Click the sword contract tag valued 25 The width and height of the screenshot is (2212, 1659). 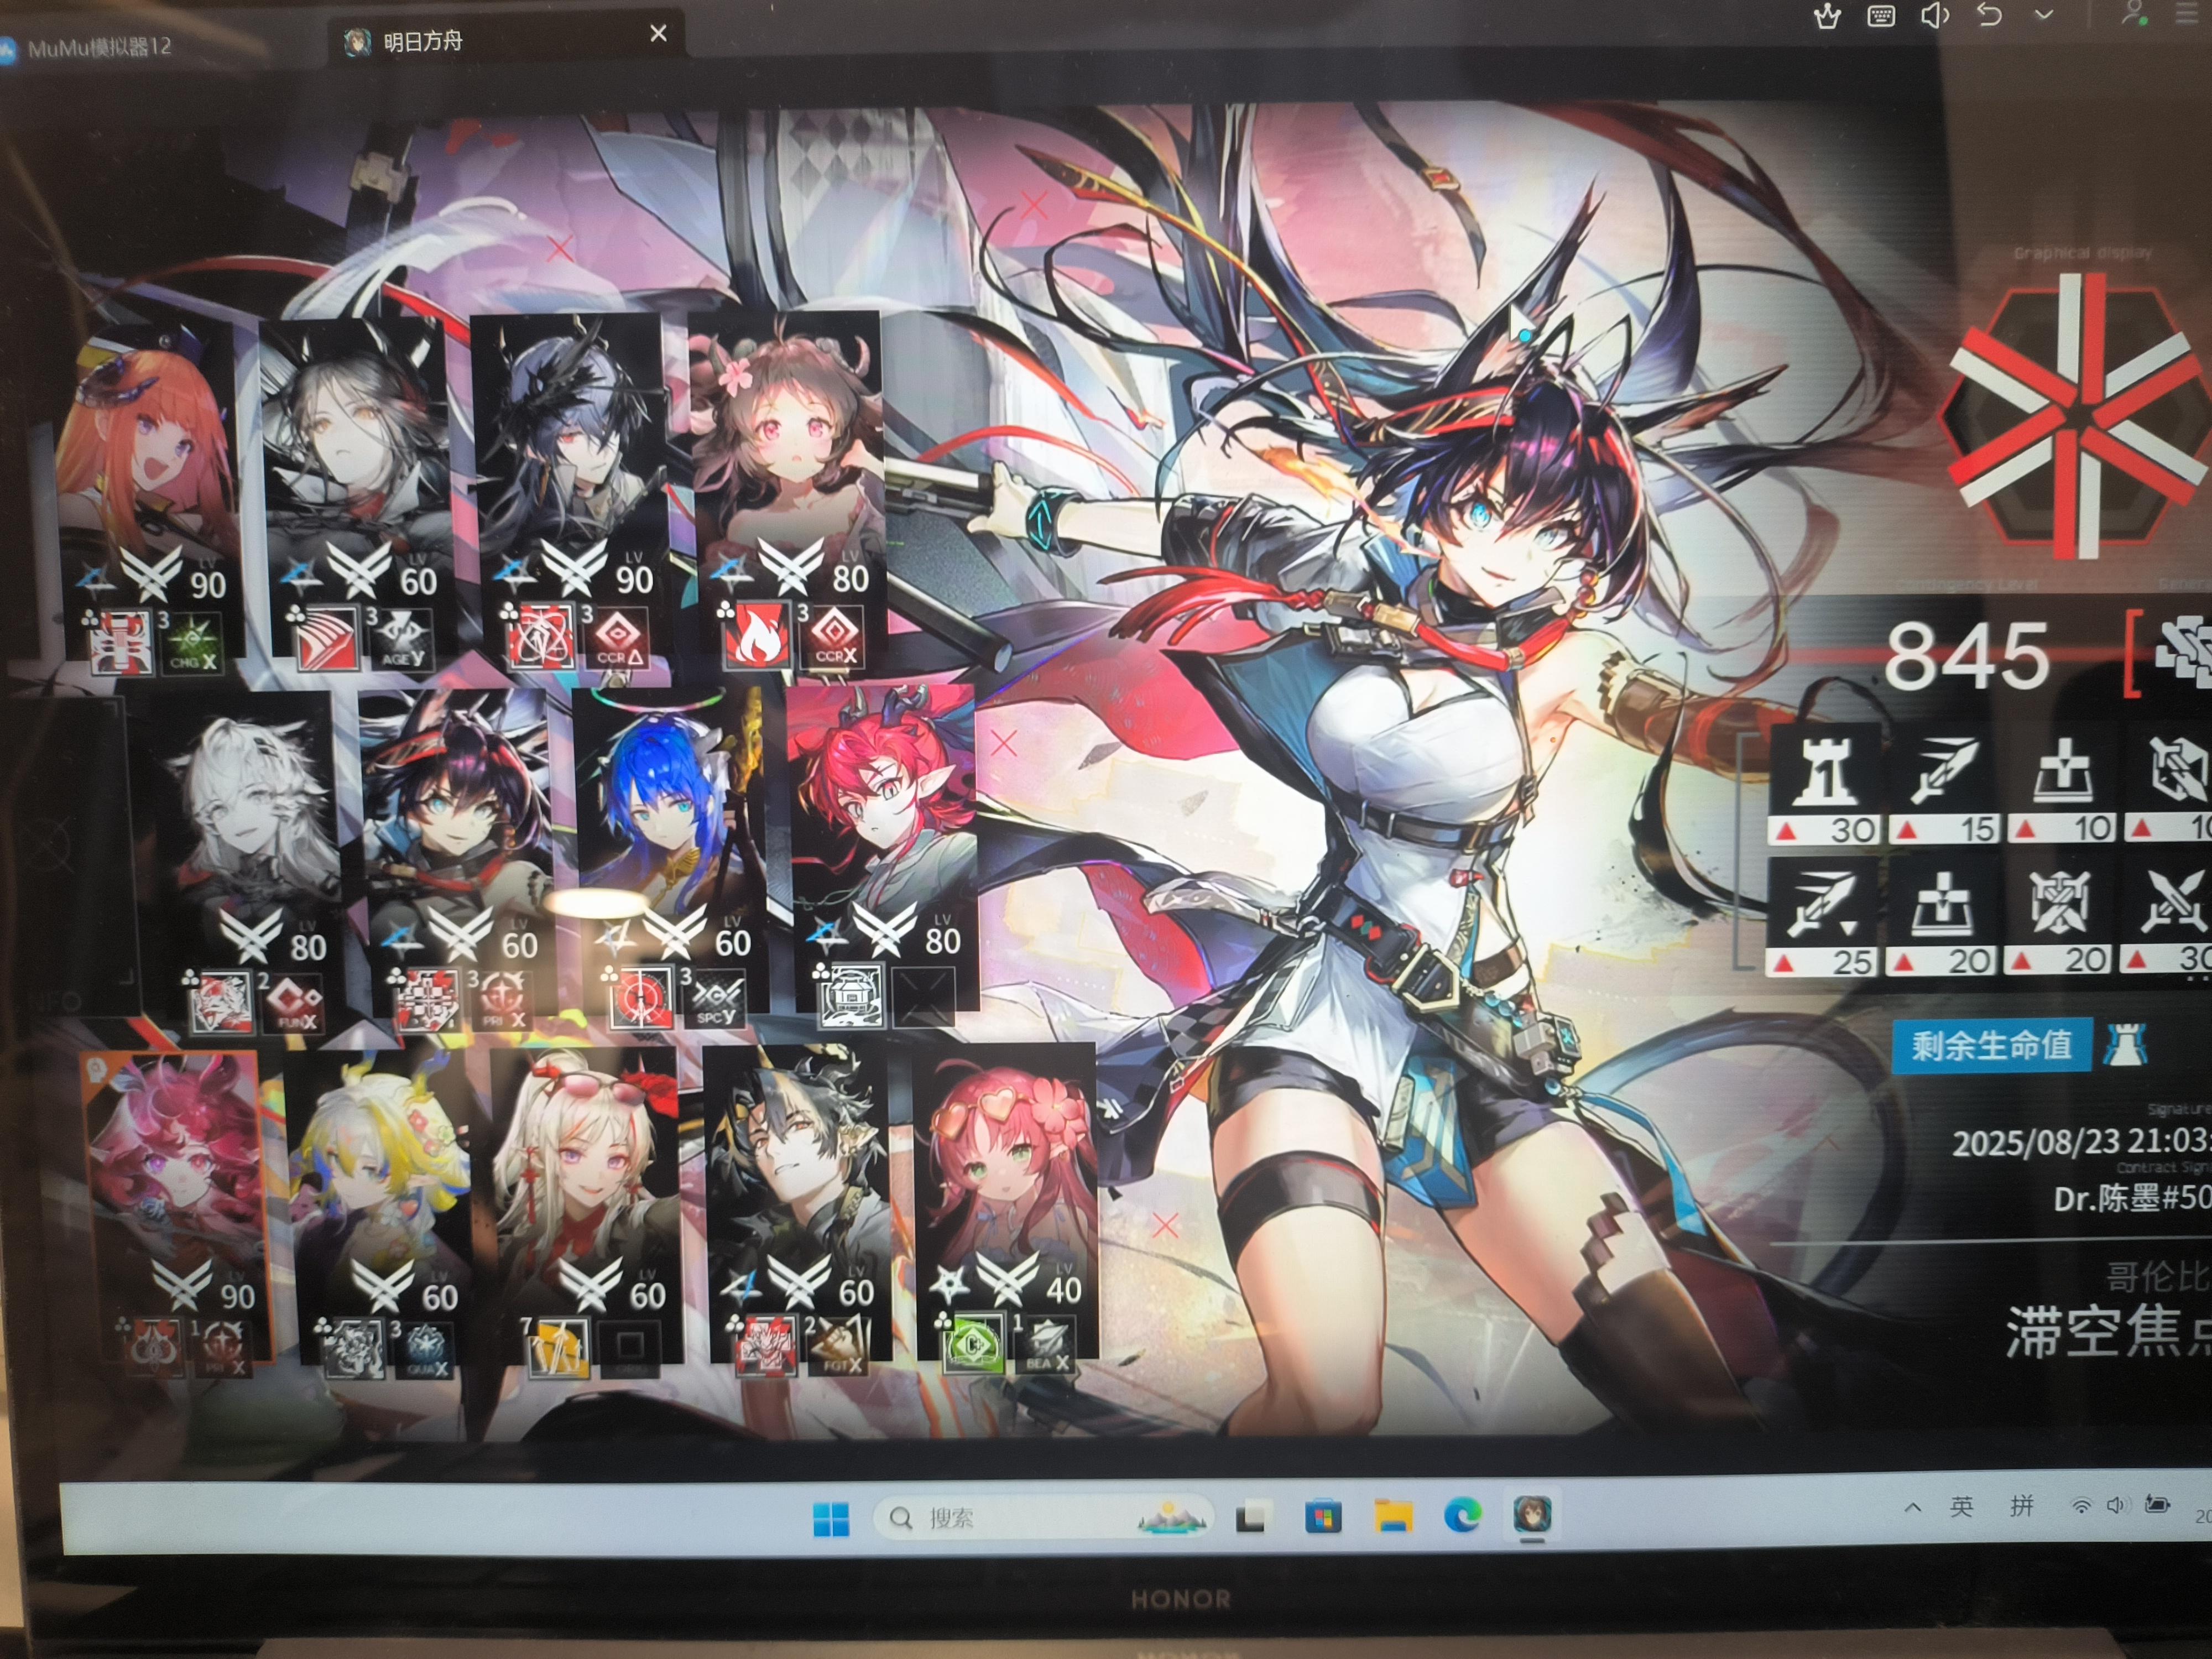pyautogui.click(x=1822, y=918)
